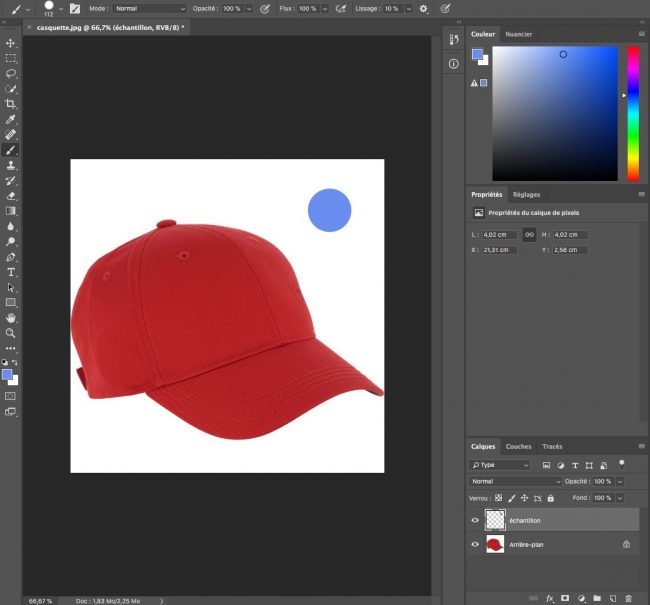Screen dimensions: 650x605
Task: Open layer Opacité dropdown arrow
Action: point(620,481)
